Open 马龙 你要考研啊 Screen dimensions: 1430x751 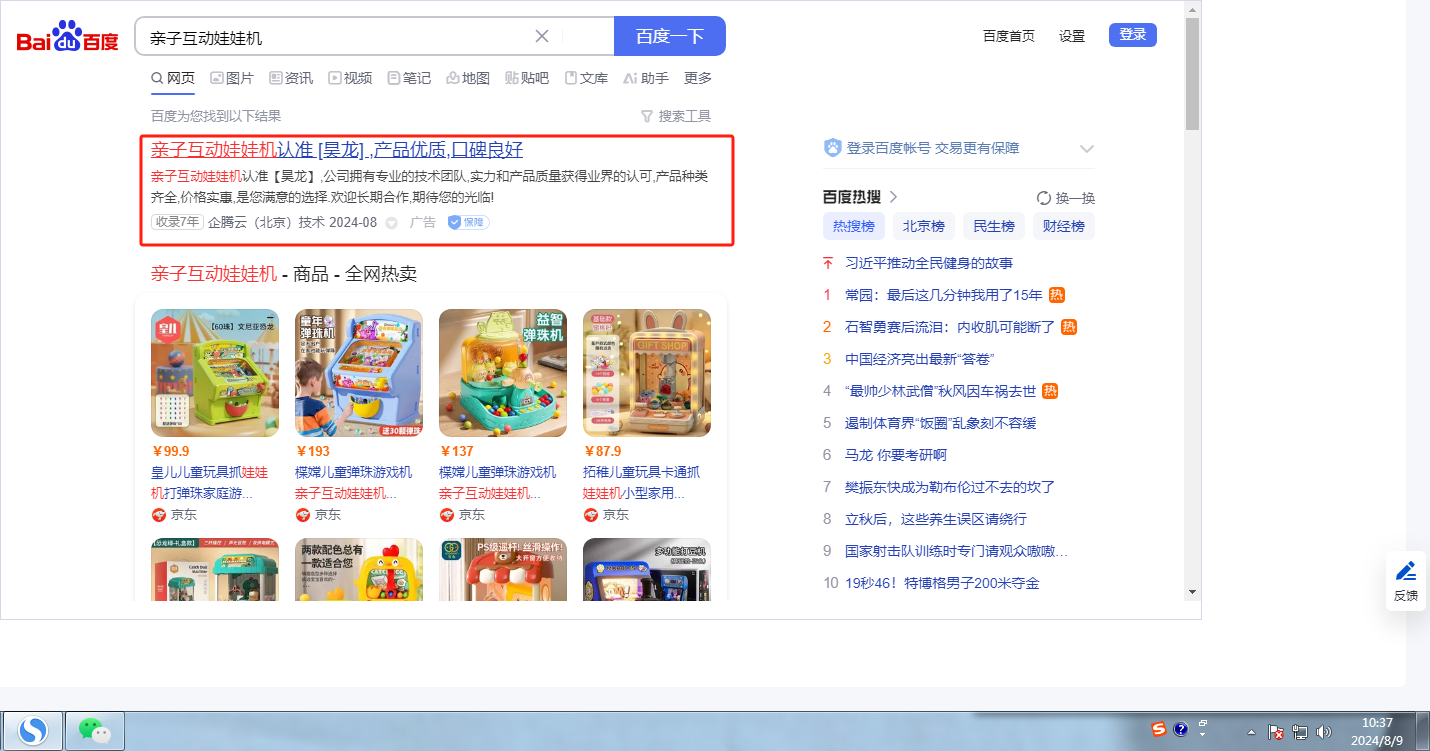(x=896, y=455)
